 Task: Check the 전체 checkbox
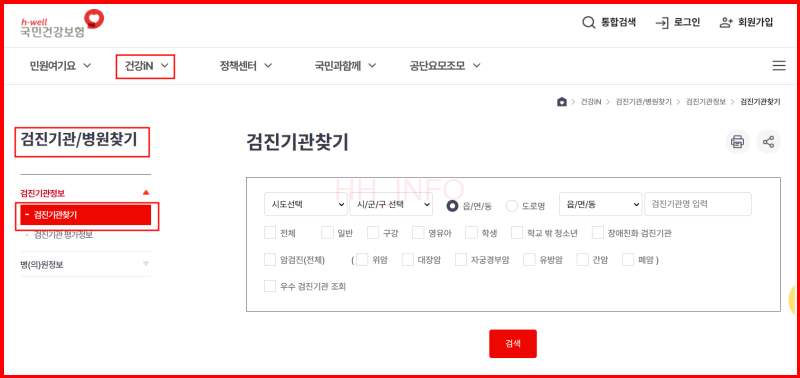(x=270, y=233)
